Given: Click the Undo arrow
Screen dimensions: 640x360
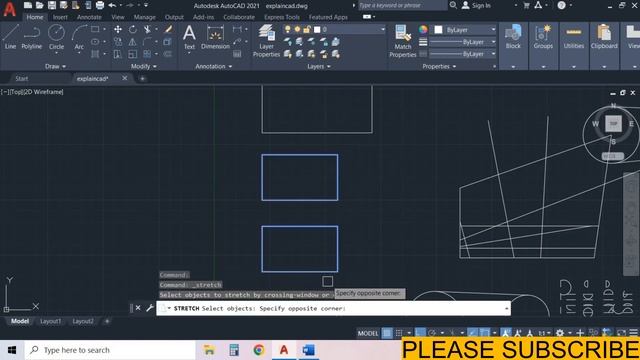Looking at the screenshot, I should [x=112, y=5].
